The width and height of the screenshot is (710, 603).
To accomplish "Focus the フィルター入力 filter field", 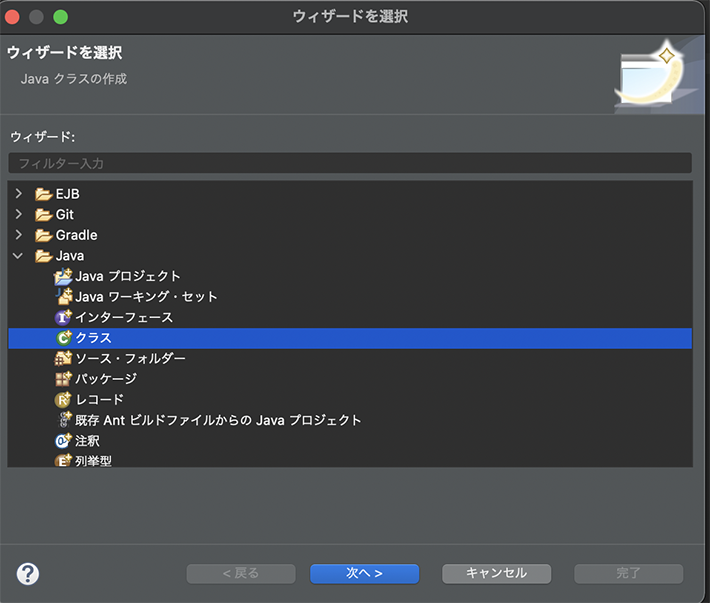I will [x=350, y=163].
